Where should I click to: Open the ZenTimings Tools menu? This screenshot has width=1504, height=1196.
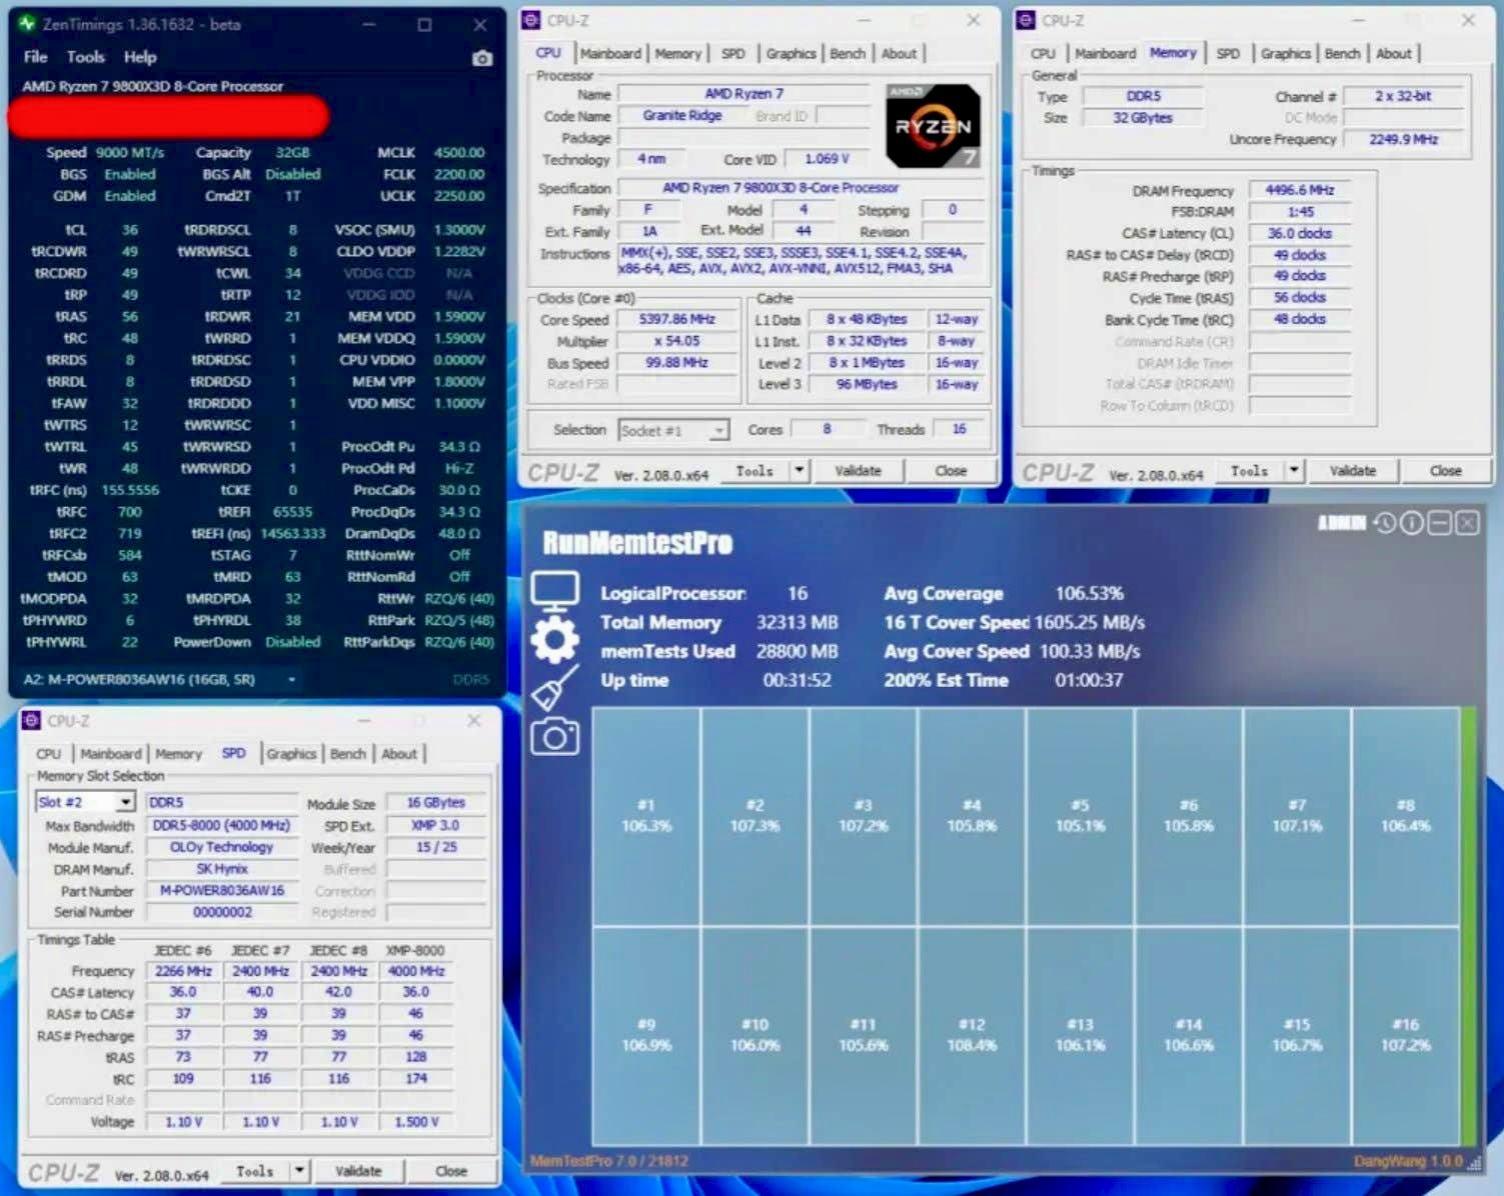(x=85, y=57)
